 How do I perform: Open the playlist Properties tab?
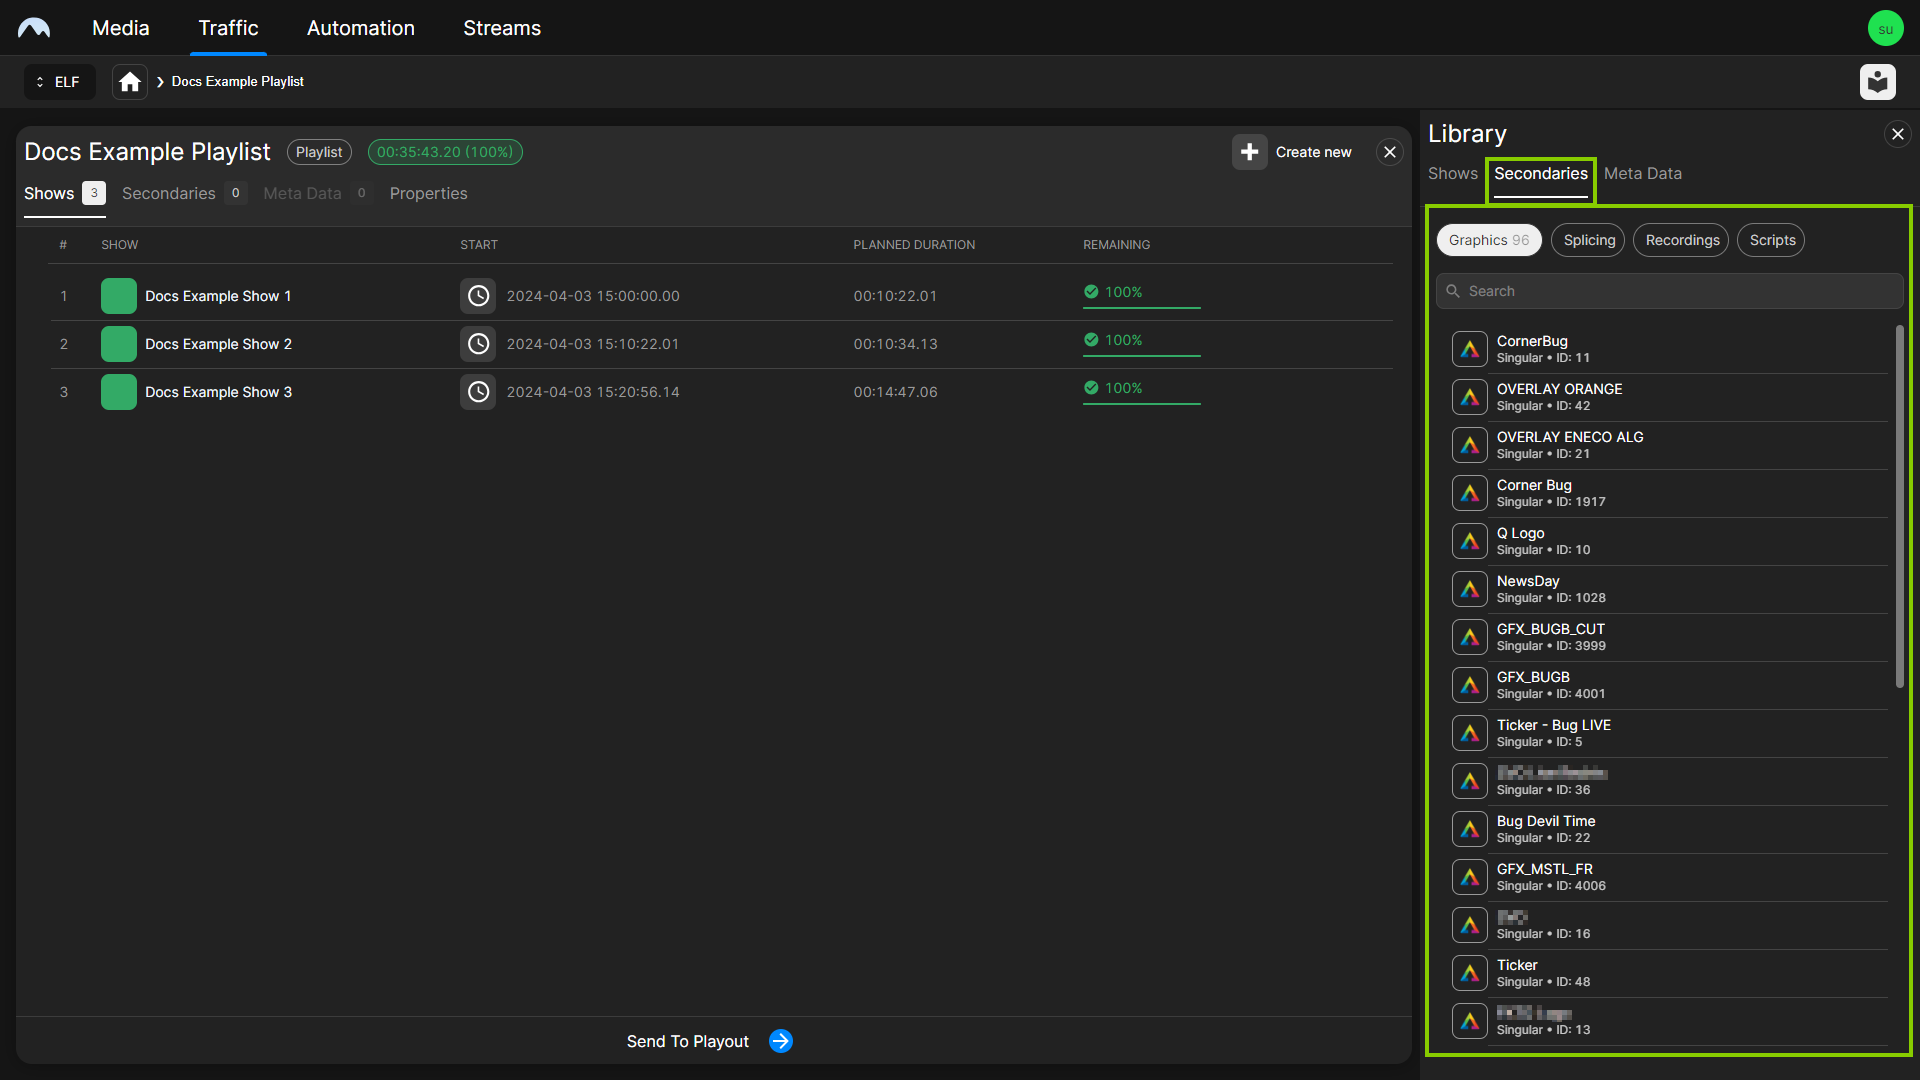[428, 193]
